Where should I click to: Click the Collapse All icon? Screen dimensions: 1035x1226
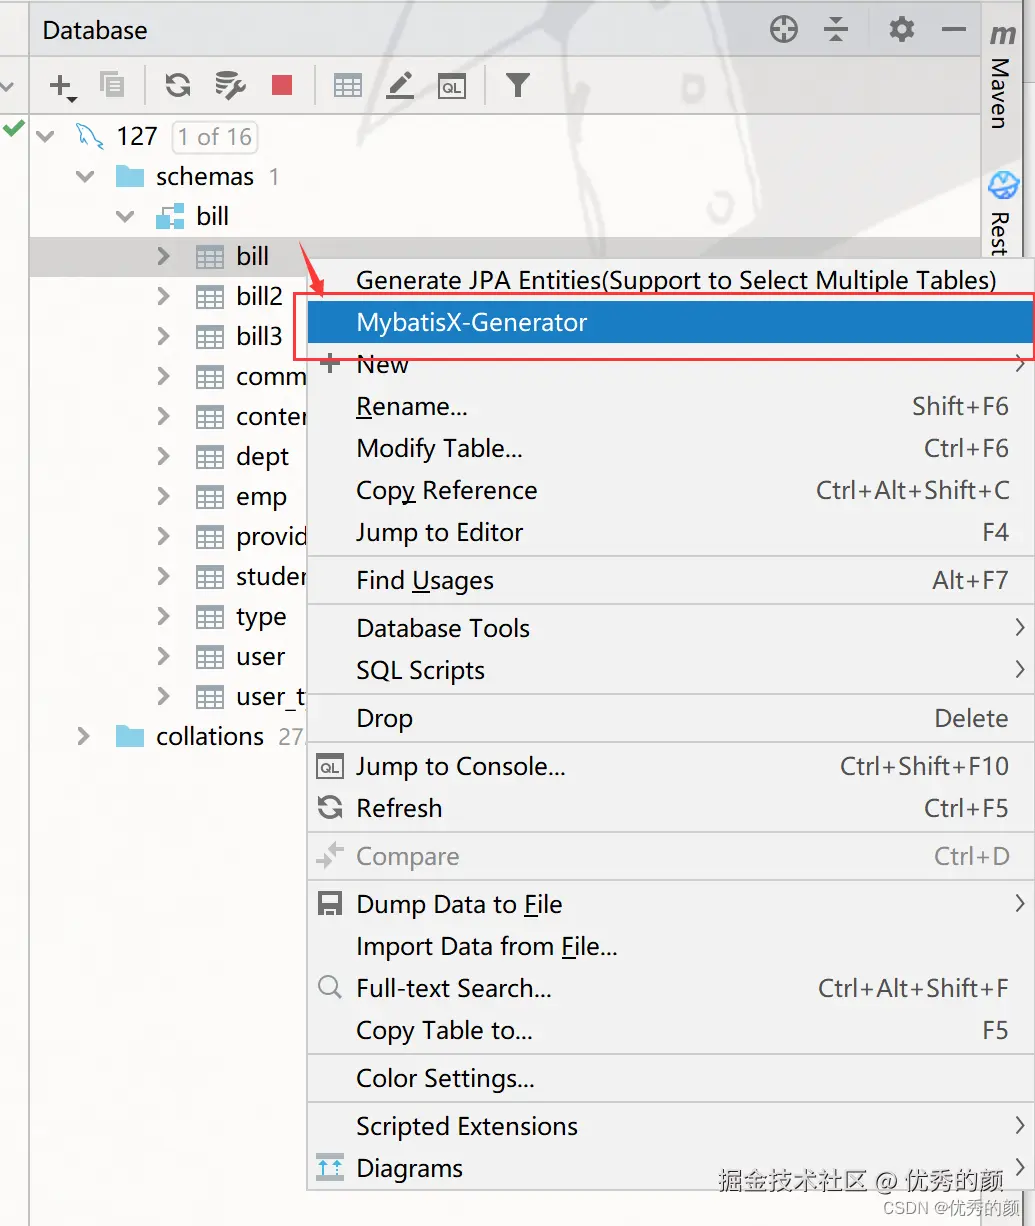click(836, 30)
